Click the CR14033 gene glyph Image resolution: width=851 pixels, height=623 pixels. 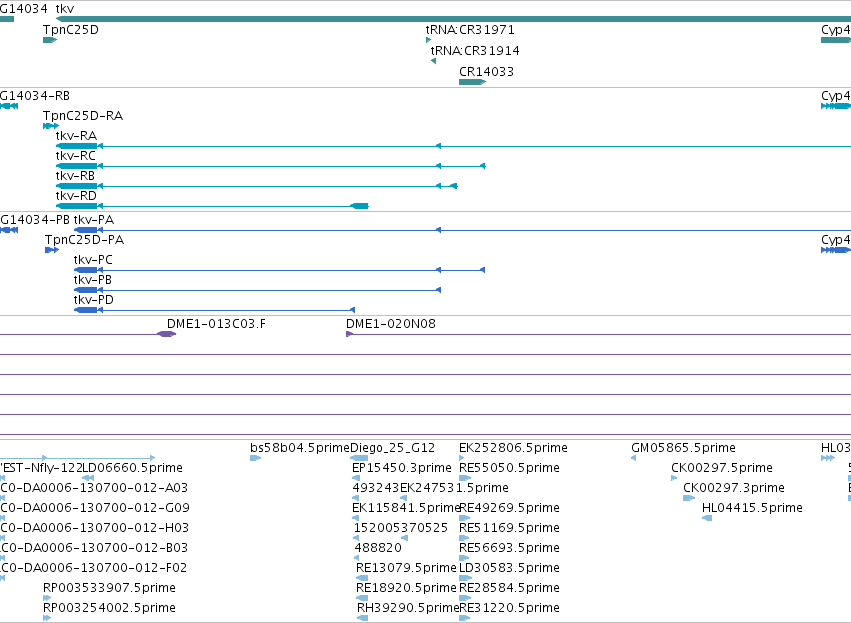click(472, 82)
